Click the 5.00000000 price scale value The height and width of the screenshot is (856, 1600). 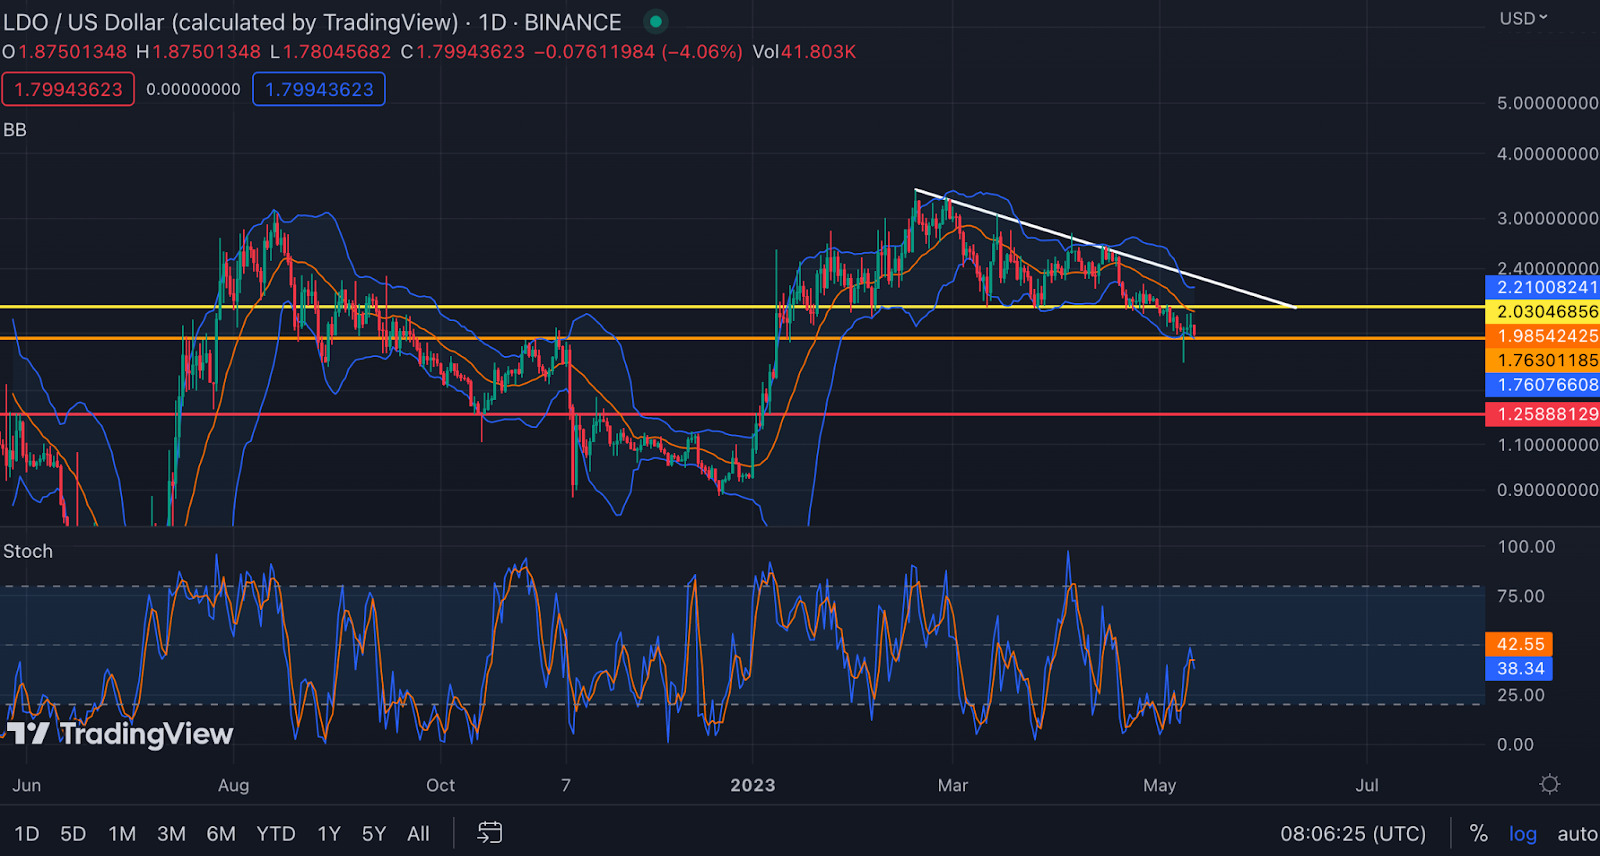click(1547, 103)
